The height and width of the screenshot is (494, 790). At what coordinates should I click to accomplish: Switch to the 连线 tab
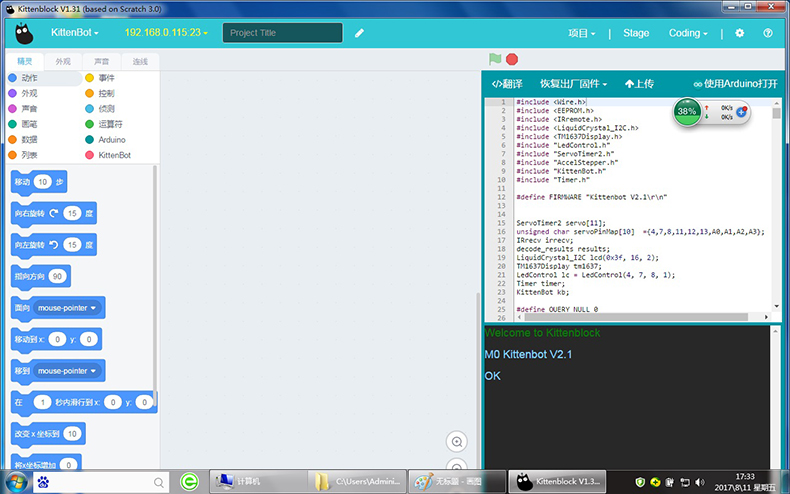[140, 62]
